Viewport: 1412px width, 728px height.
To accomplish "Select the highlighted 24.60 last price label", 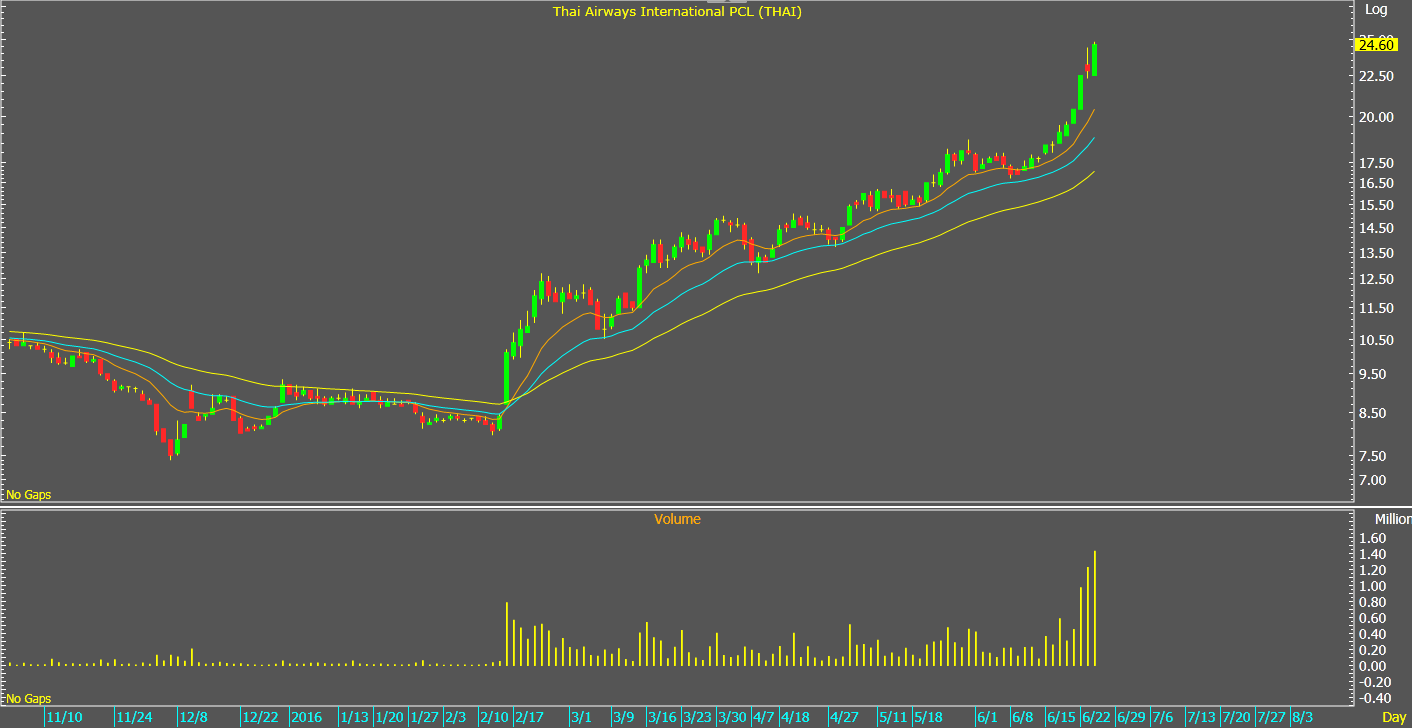I will pos(1376,44).
